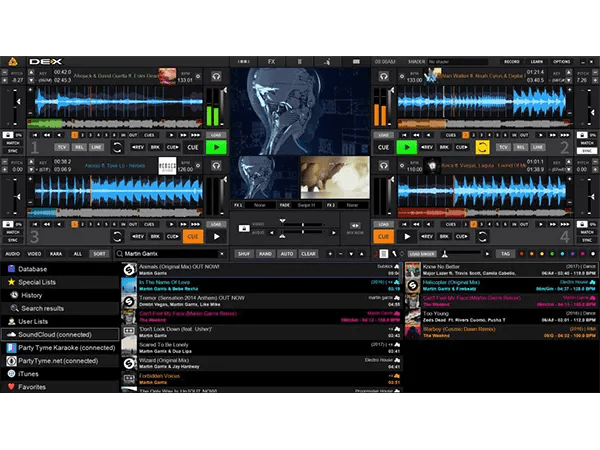Viewport: 600px width, 450px height.
Task: Open CUES dropdown on deck 2
Action: [x=451, y=135]
